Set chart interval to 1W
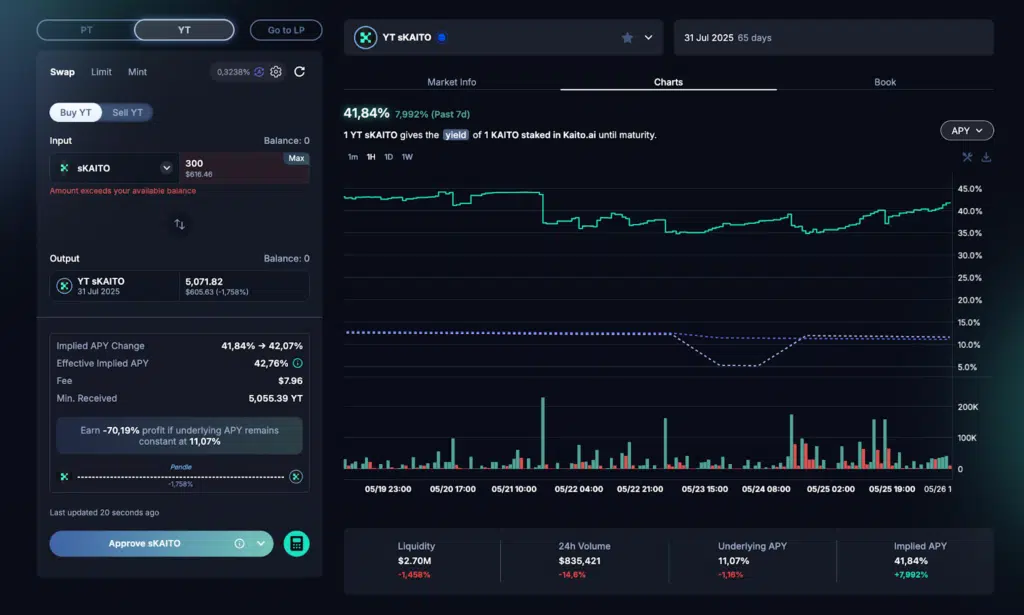 point(408,157)
